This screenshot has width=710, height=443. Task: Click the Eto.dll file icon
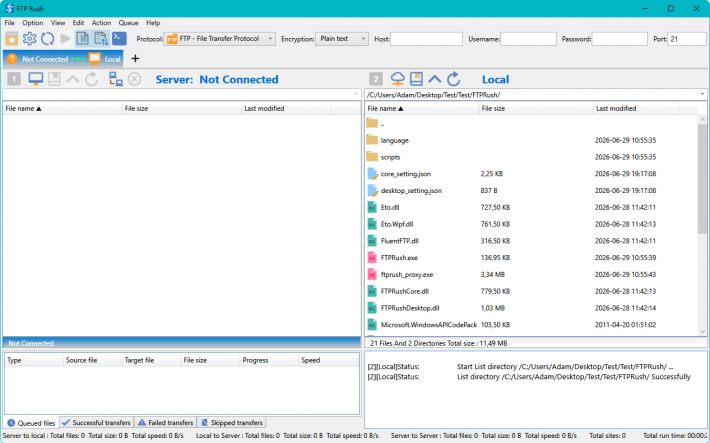pos(372,207)
